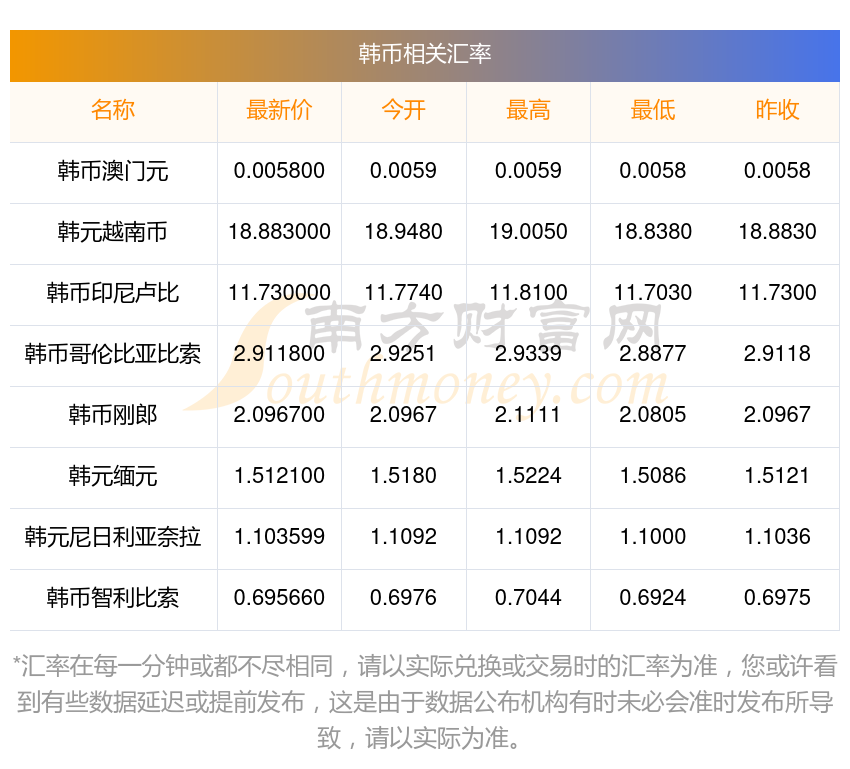Viewport: 850px width, 769px height.
Task: Click highest value 2.1111
Action: point(528,415)
